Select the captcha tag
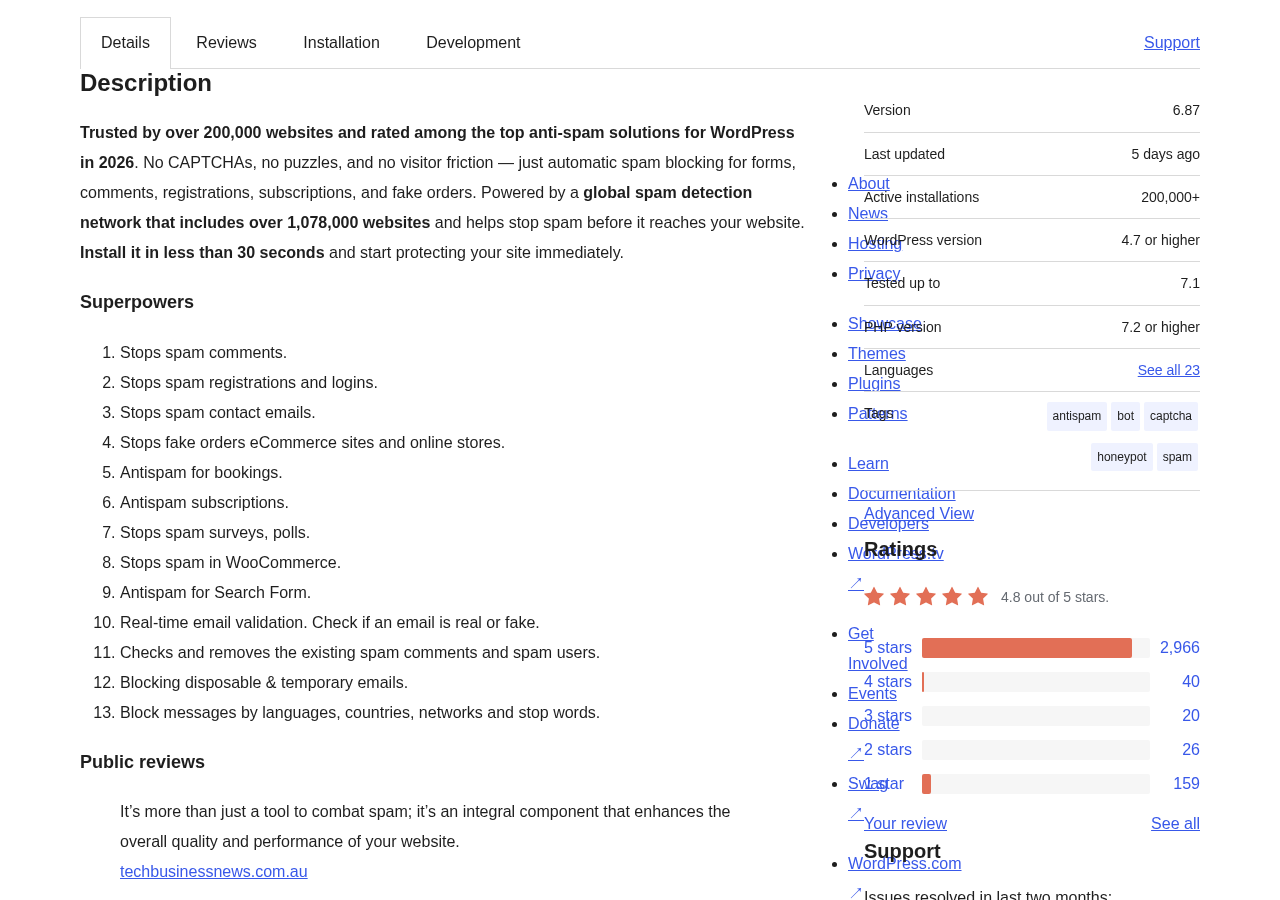Image resolution: width=1280 pixels, height=900 pixels. click(x=1171, y=416)
